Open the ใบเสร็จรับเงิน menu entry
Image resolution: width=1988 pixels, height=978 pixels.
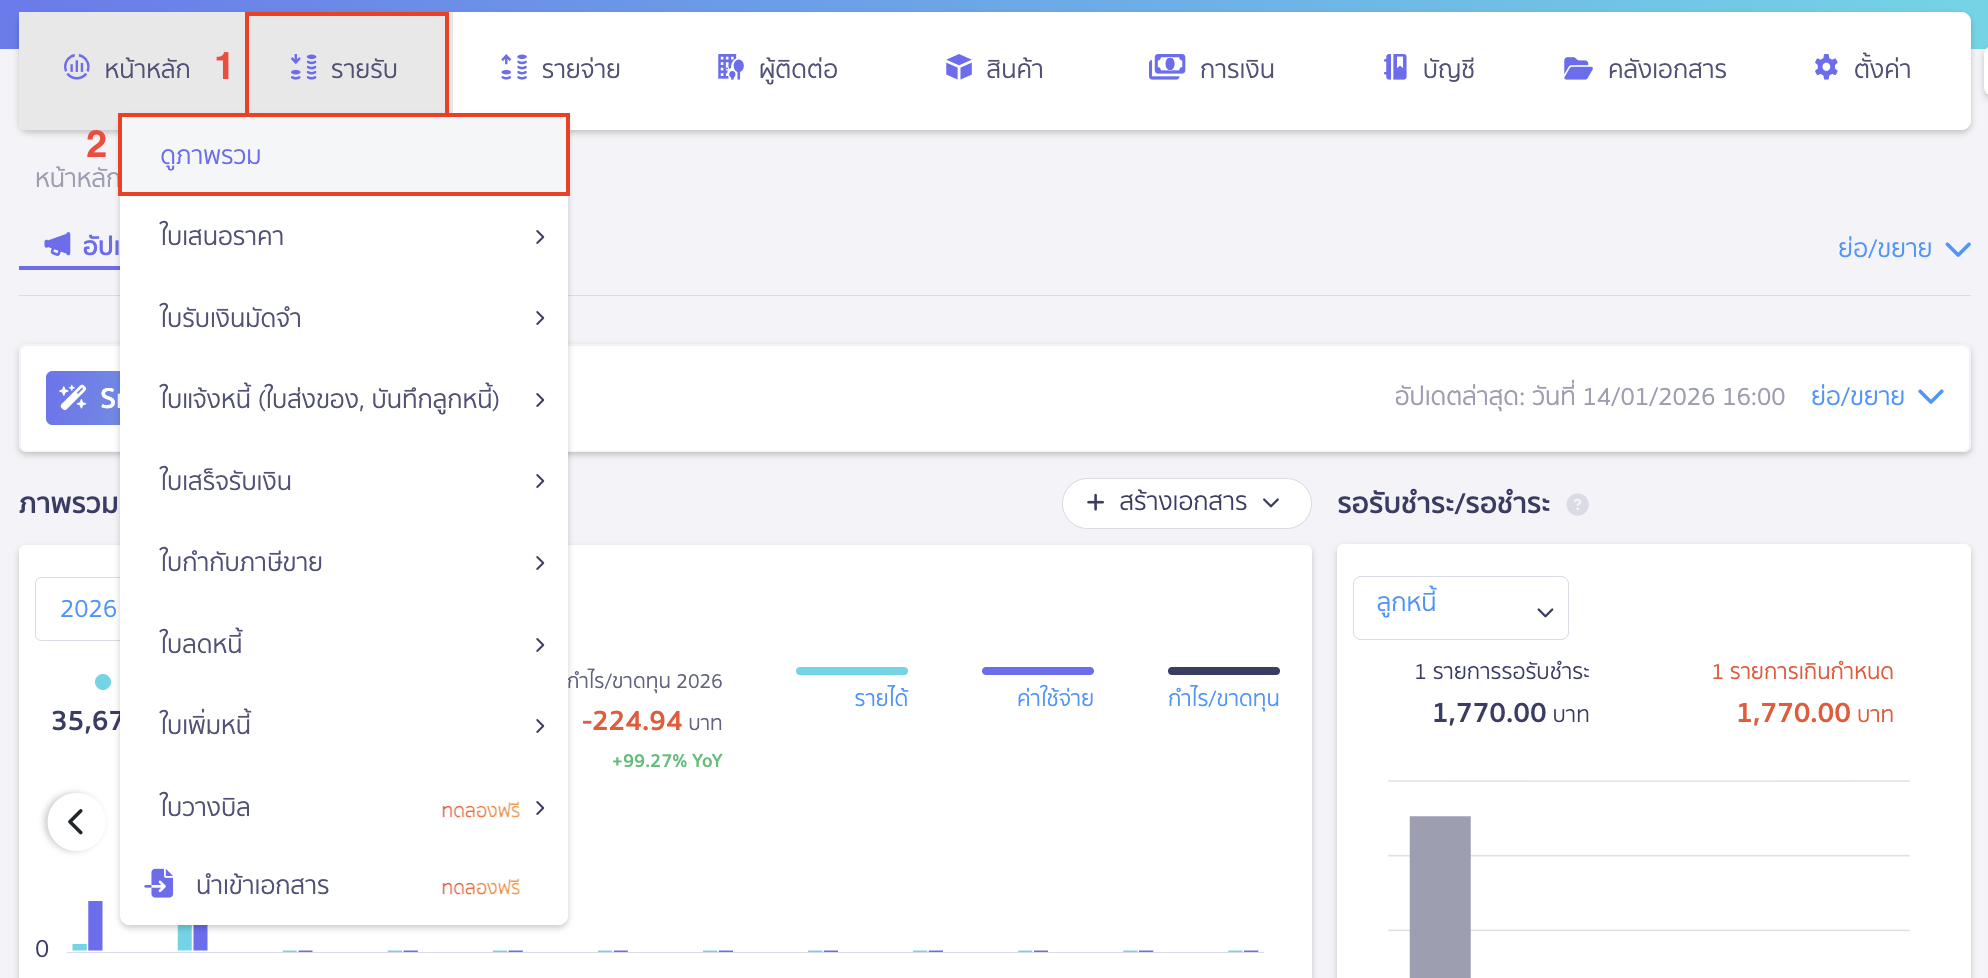226,481
